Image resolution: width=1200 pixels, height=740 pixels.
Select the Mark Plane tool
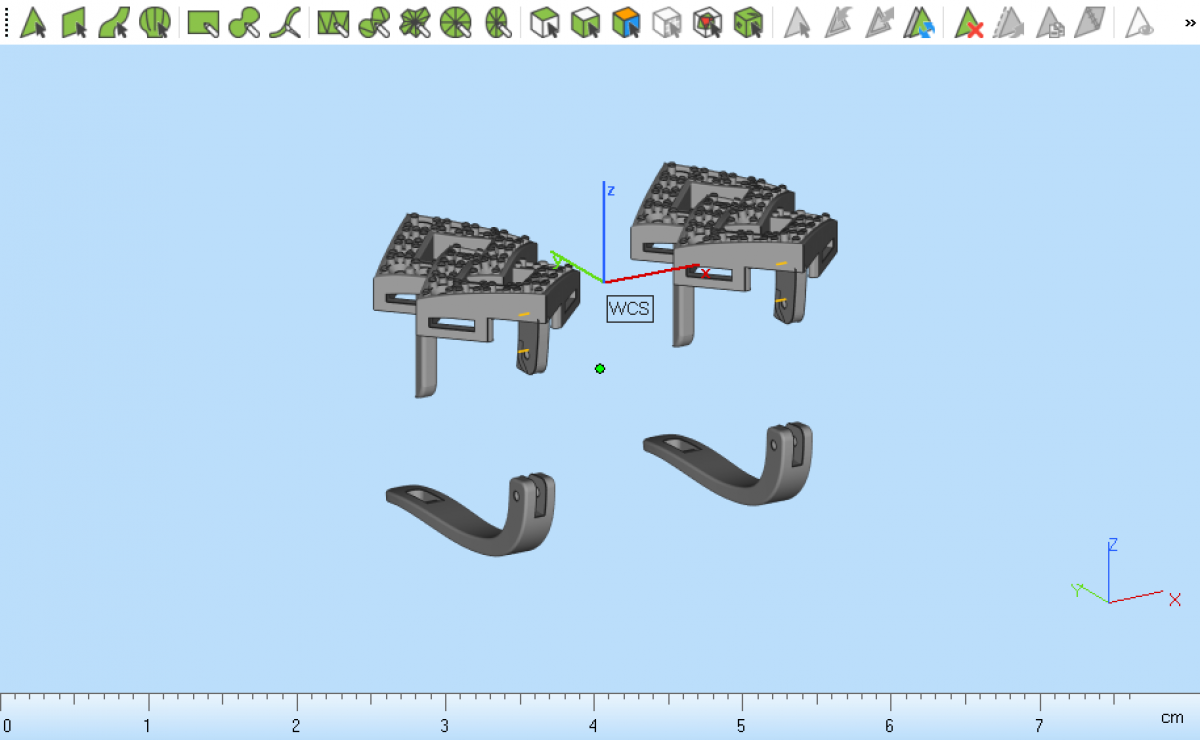[75, 22]
